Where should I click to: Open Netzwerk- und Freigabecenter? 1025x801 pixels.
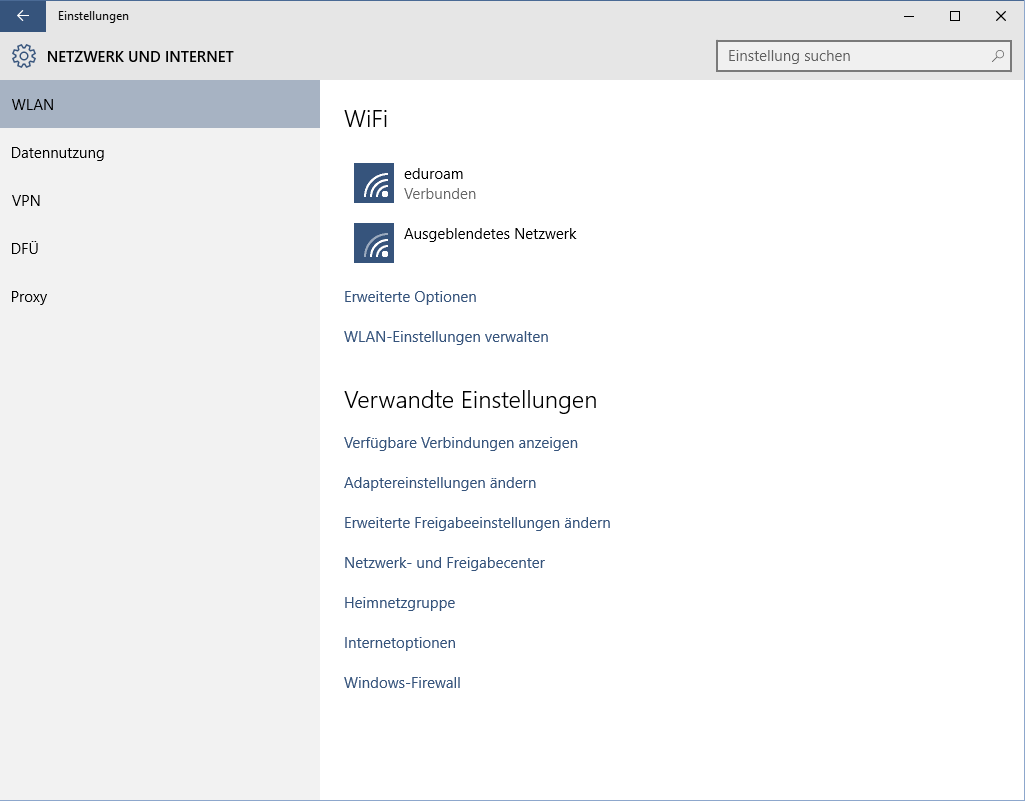point(445,562)
